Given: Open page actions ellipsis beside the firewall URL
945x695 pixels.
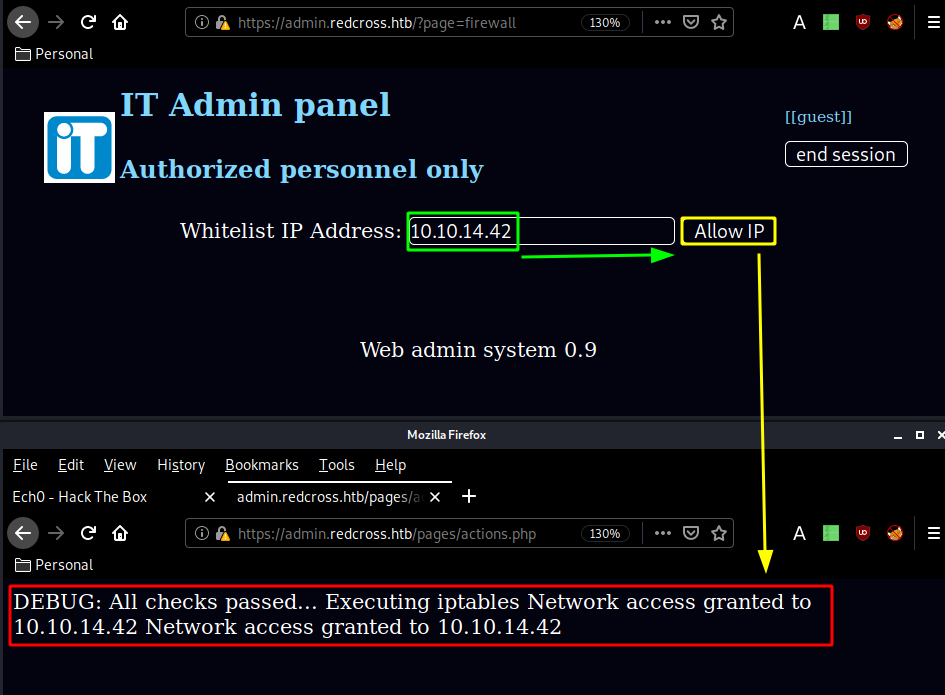Looking at the screenshot, I should click(663, 22).
